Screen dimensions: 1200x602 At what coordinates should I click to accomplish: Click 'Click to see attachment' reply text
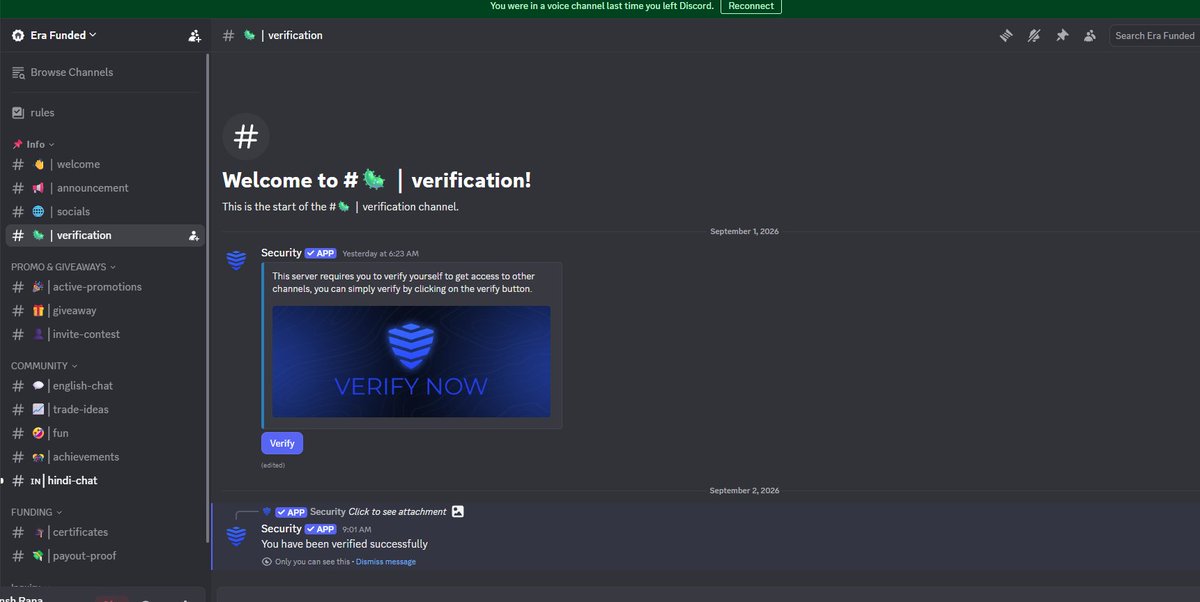(x=397, y=512)
